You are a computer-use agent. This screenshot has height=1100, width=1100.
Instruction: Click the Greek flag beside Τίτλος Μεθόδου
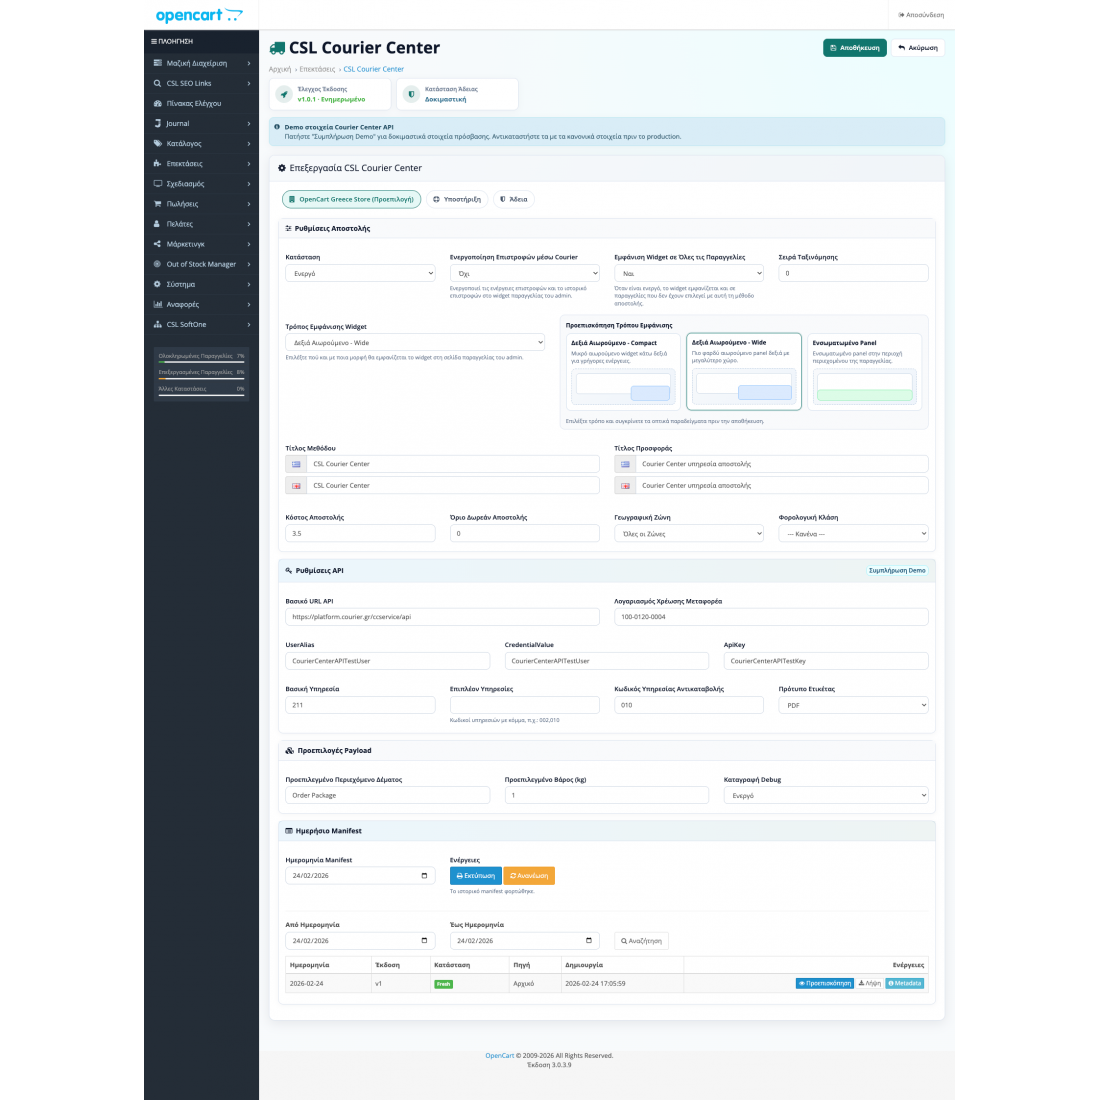click(x=296, y=464)
